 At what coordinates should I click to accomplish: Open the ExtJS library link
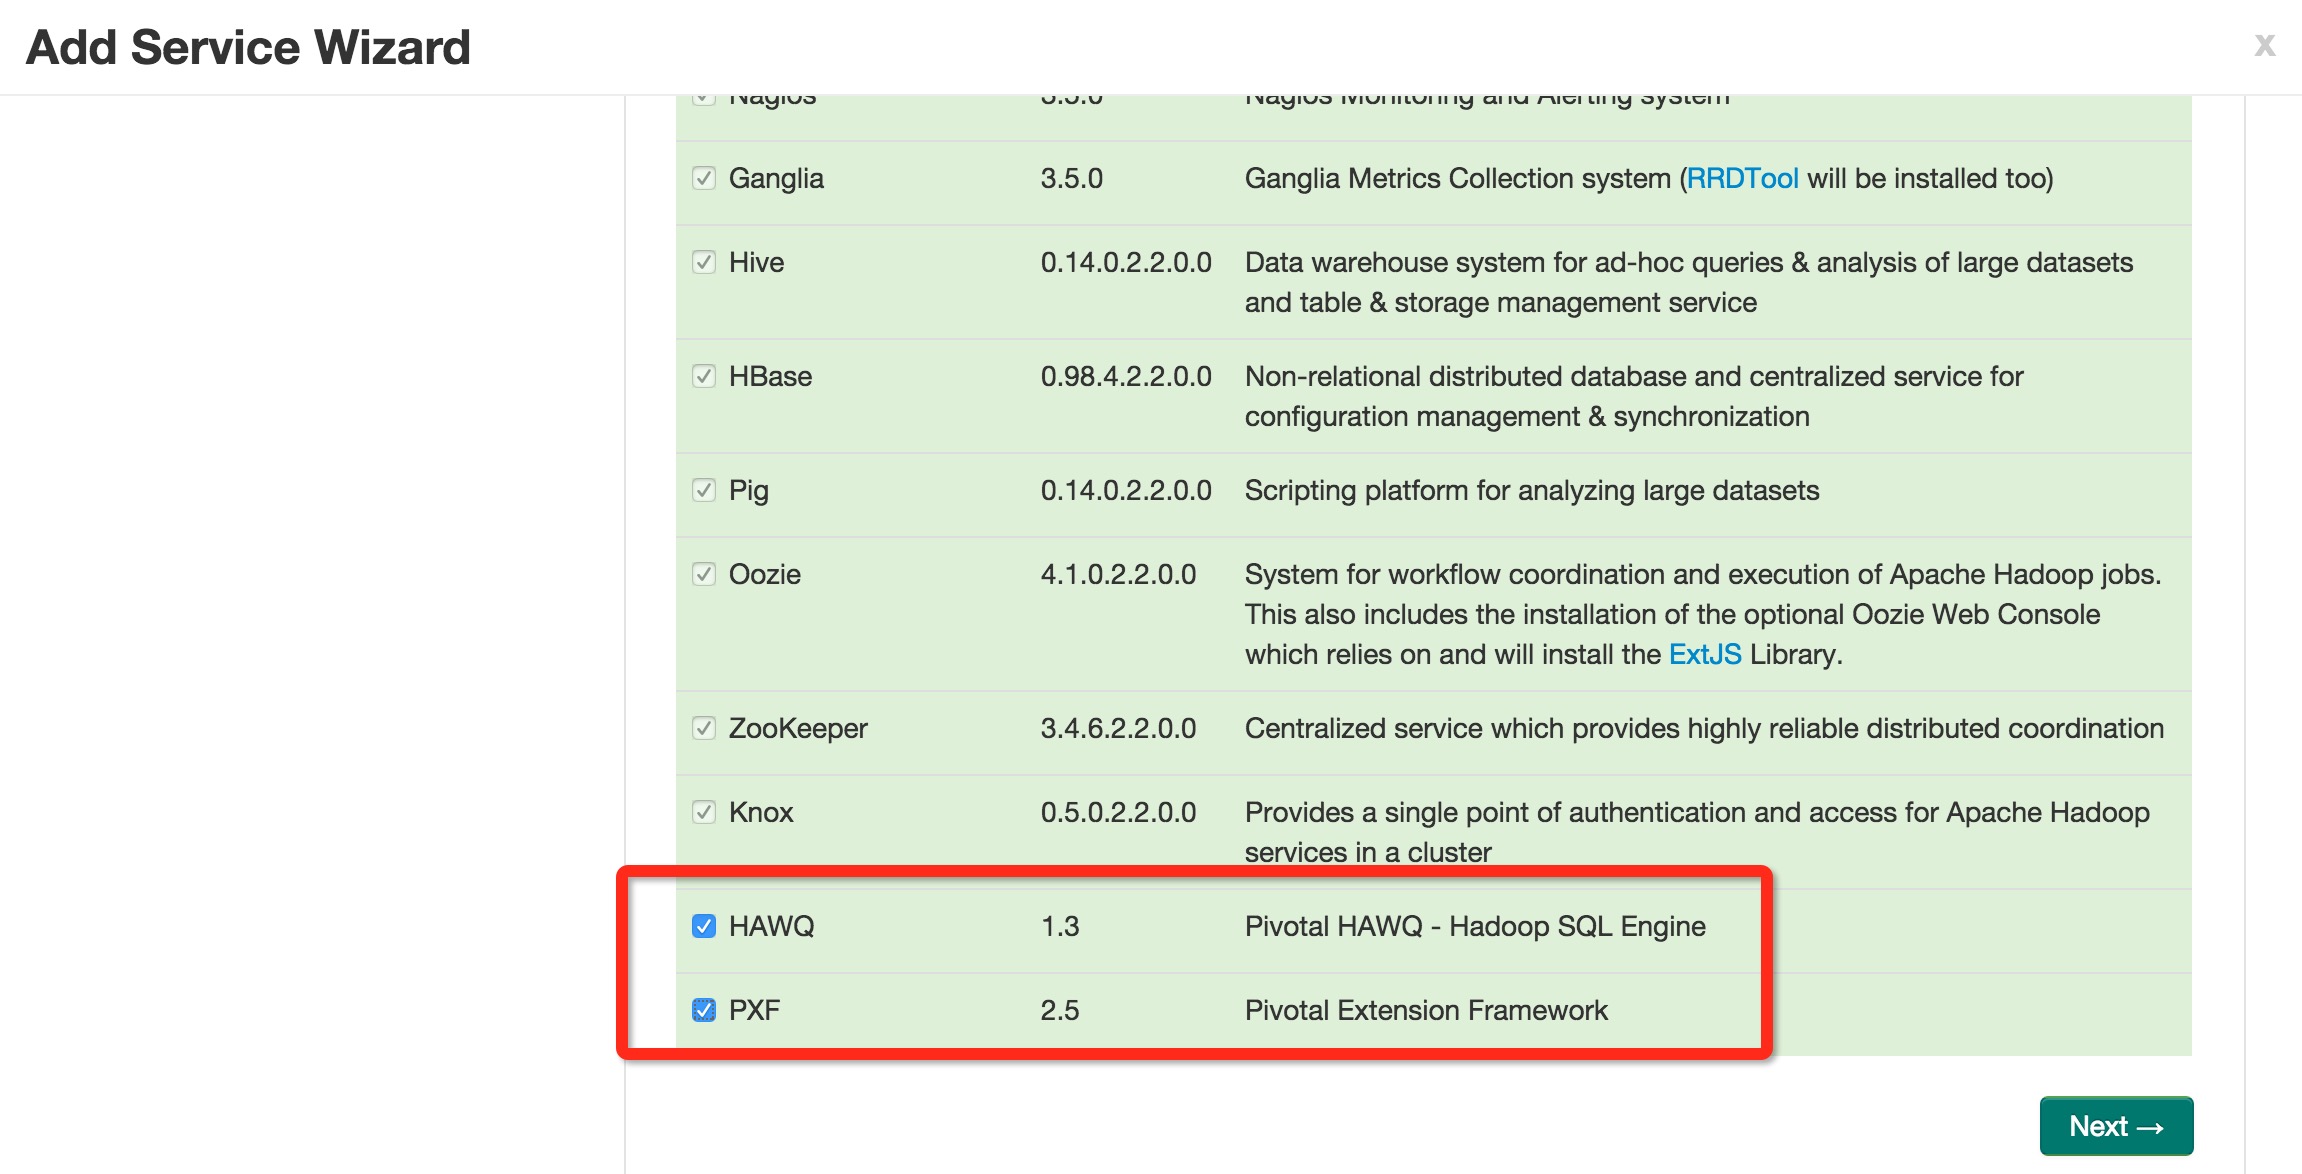pyautogui.click(x=1705, y=654)
